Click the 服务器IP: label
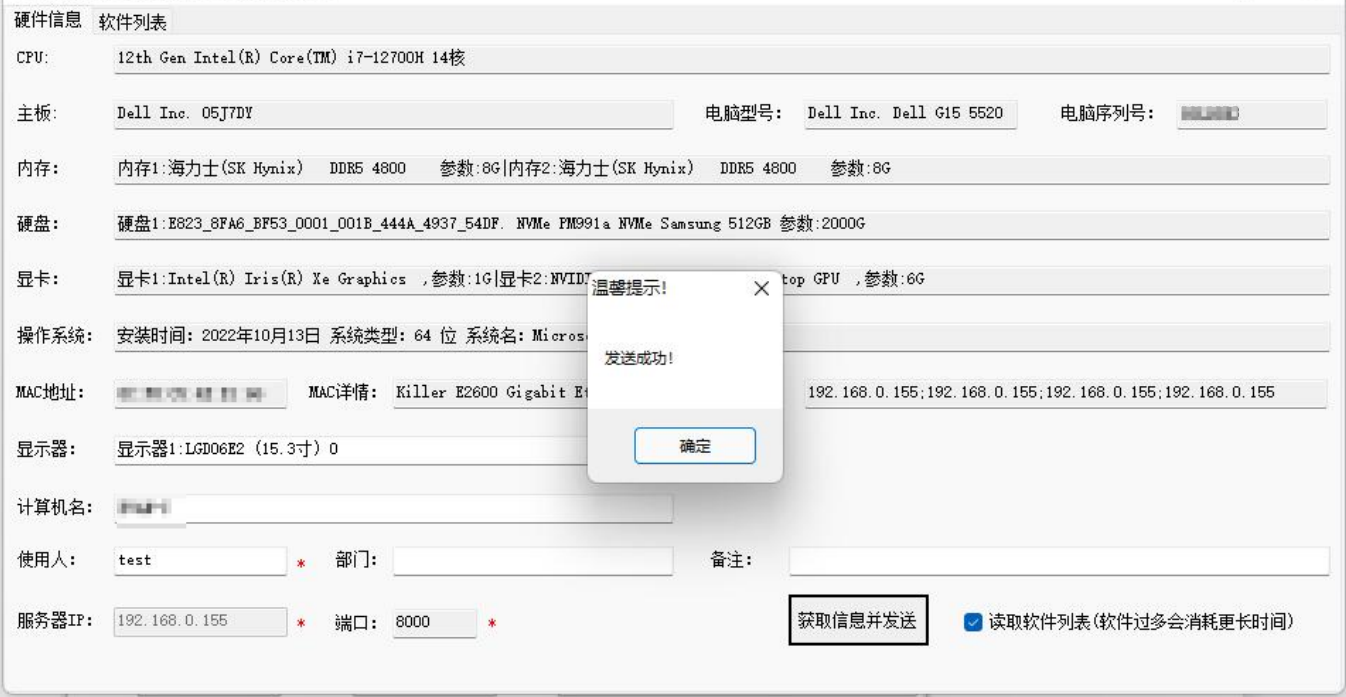Viewport: 1346px width, 697px height. click(x=55, y=621)
